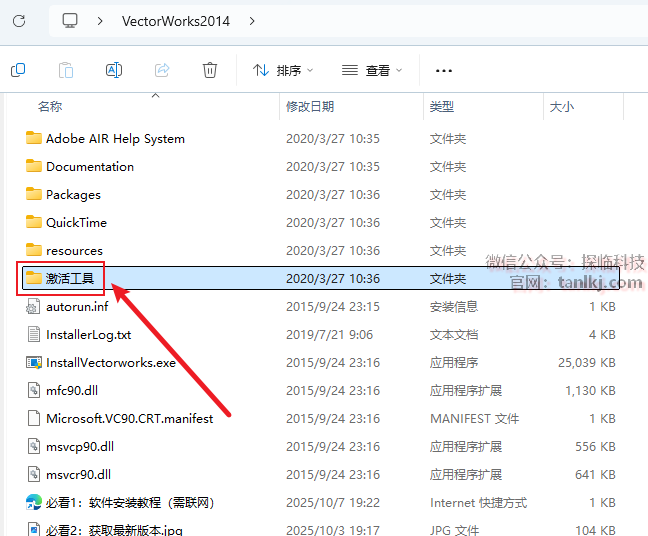Click the 2025/10/7 19:22 date cell
This screenshot has width=648, height=536.
point(333,503)
